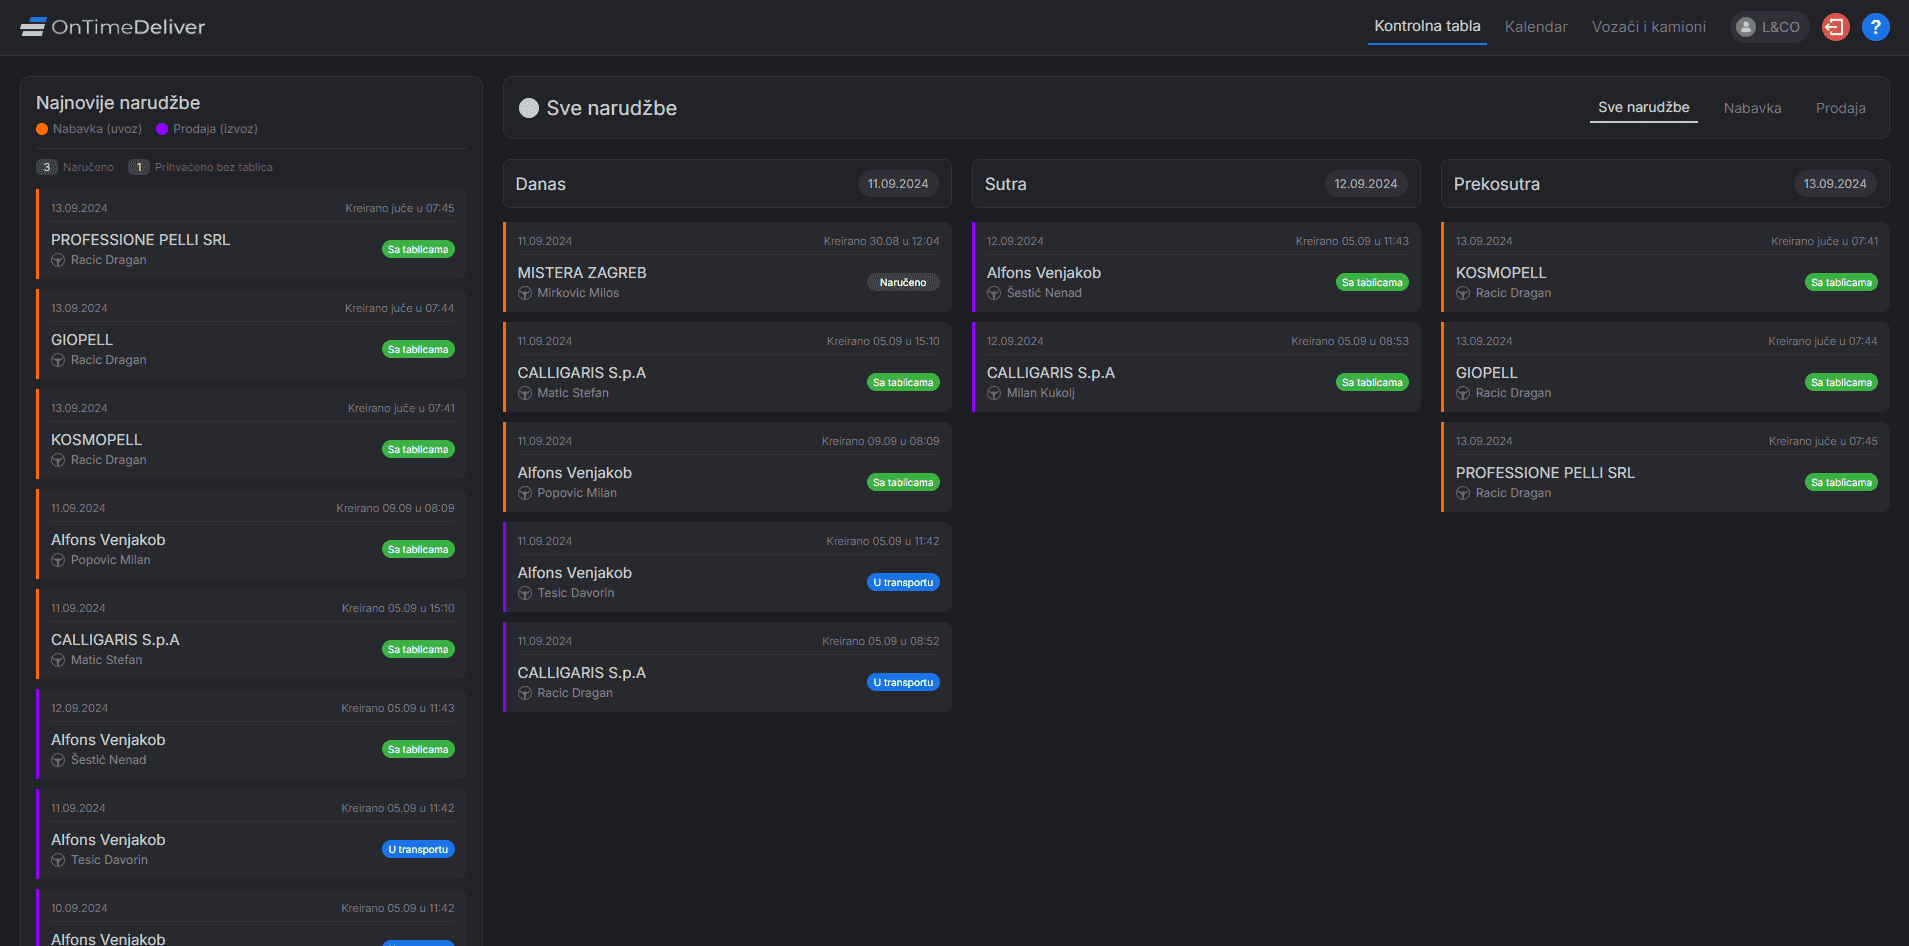The image size is (1909, 946).
Task: Click the 'Najnovije narudžbe' panel title
Action: tap(118, 103)
